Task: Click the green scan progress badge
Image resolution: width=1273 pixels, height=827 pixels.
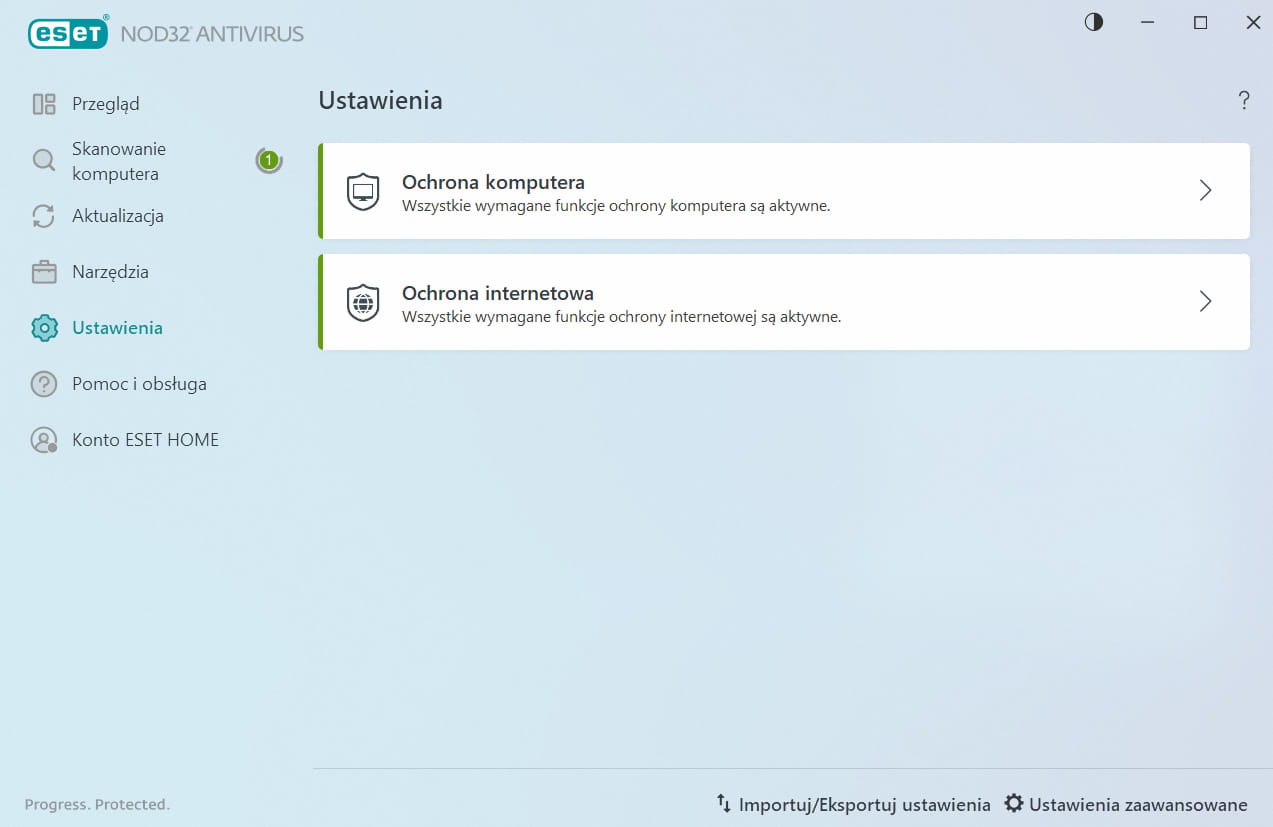Action: click(268, 160)
